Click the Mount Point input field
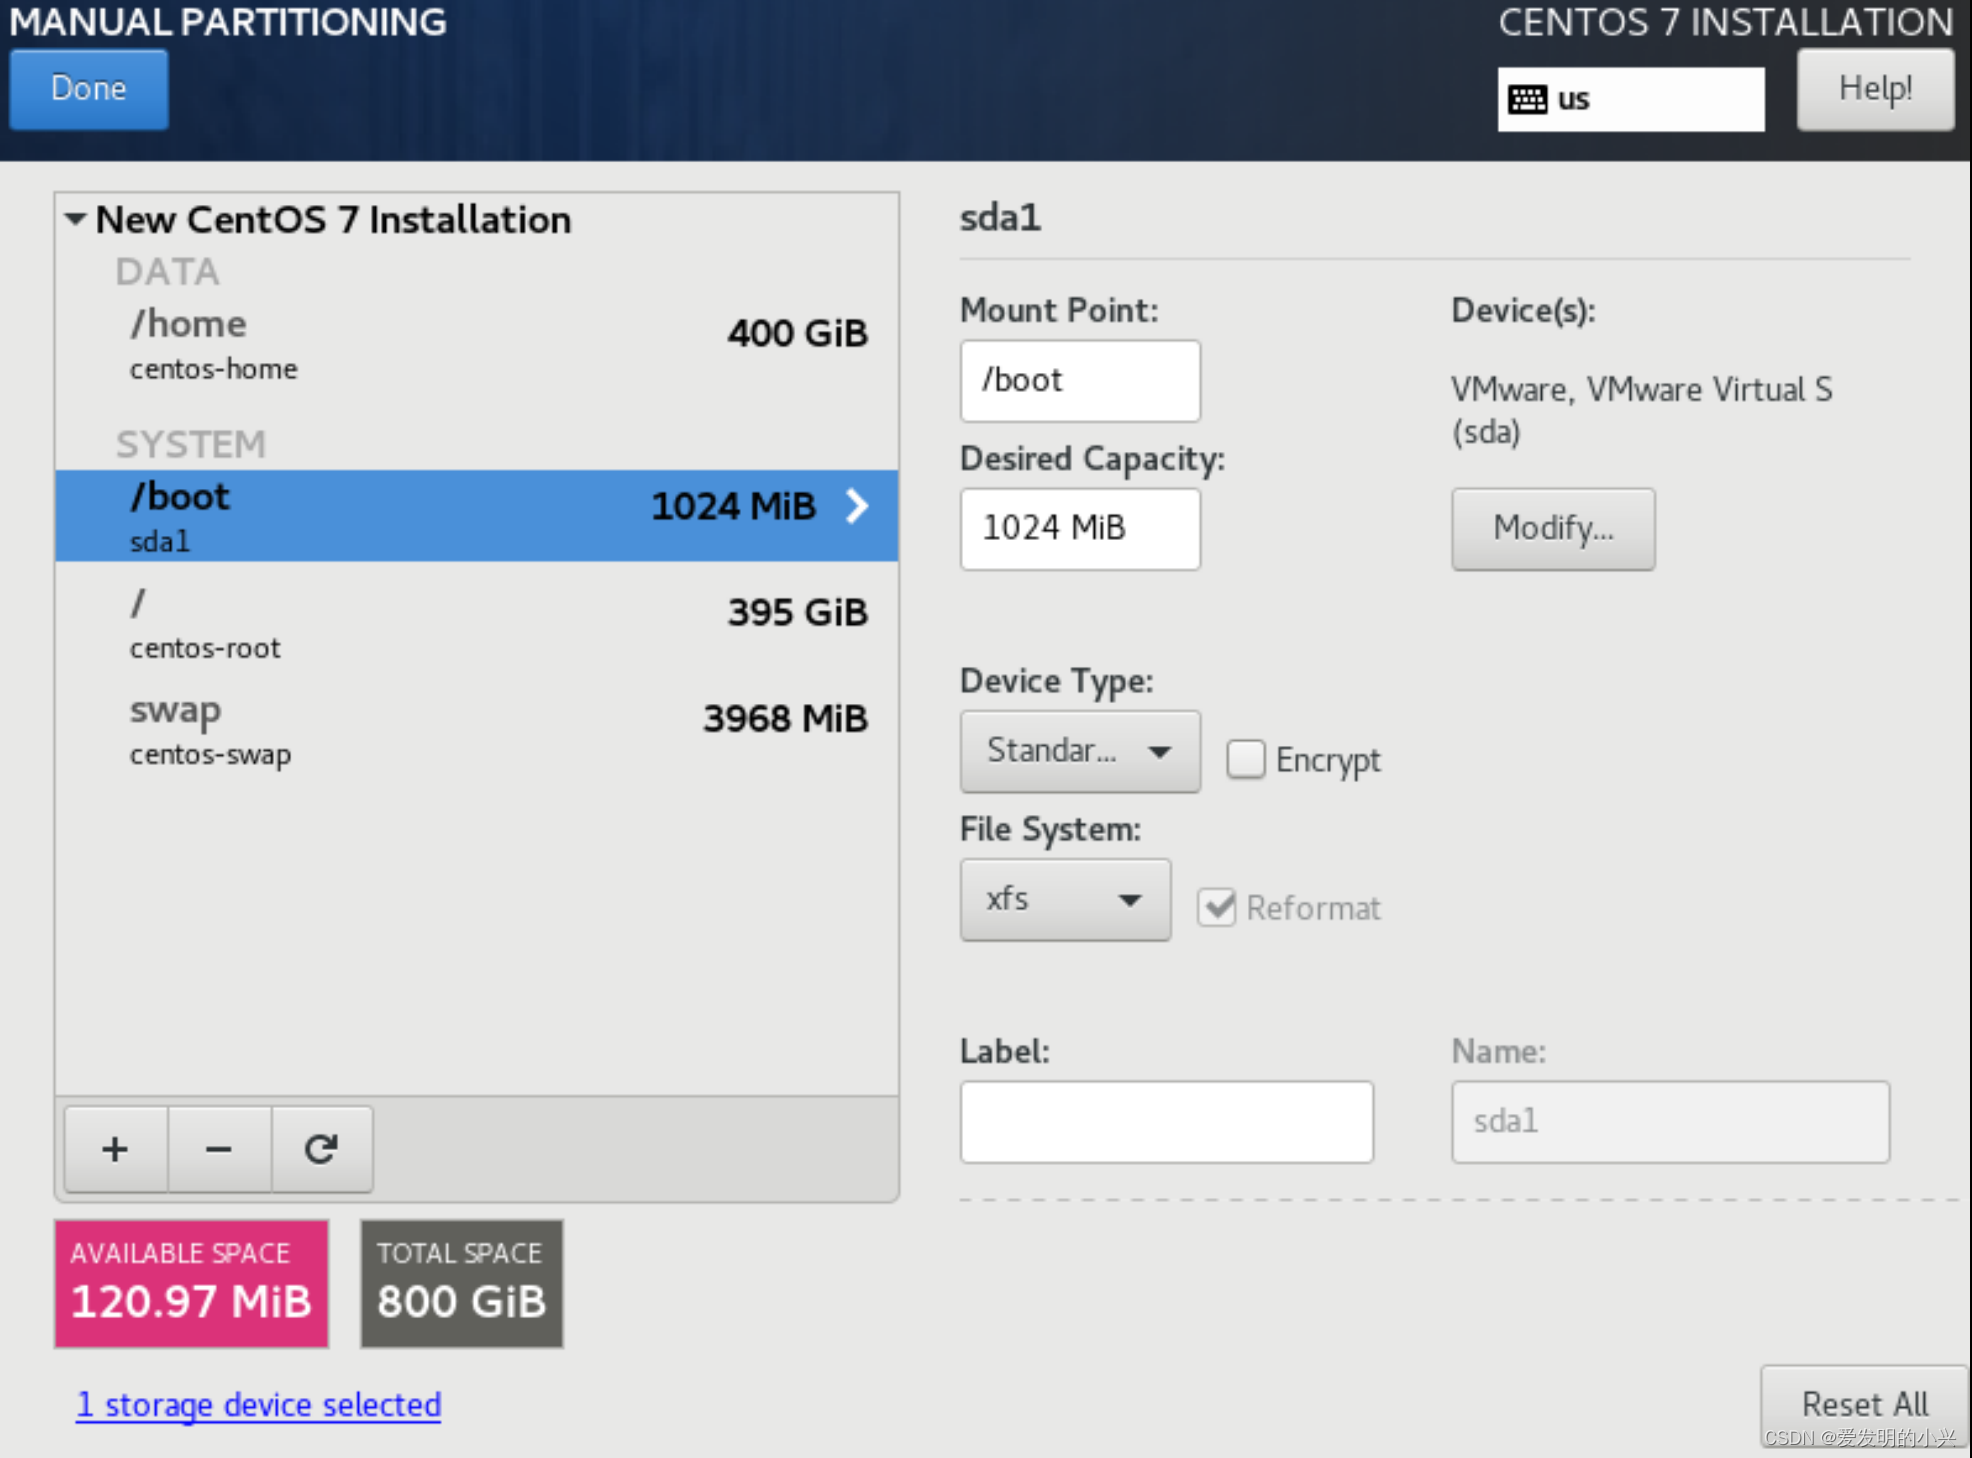Image resolution: width=1972 pixels, height=1458 pixels. pyautogui.click(x=1080, y=381)
